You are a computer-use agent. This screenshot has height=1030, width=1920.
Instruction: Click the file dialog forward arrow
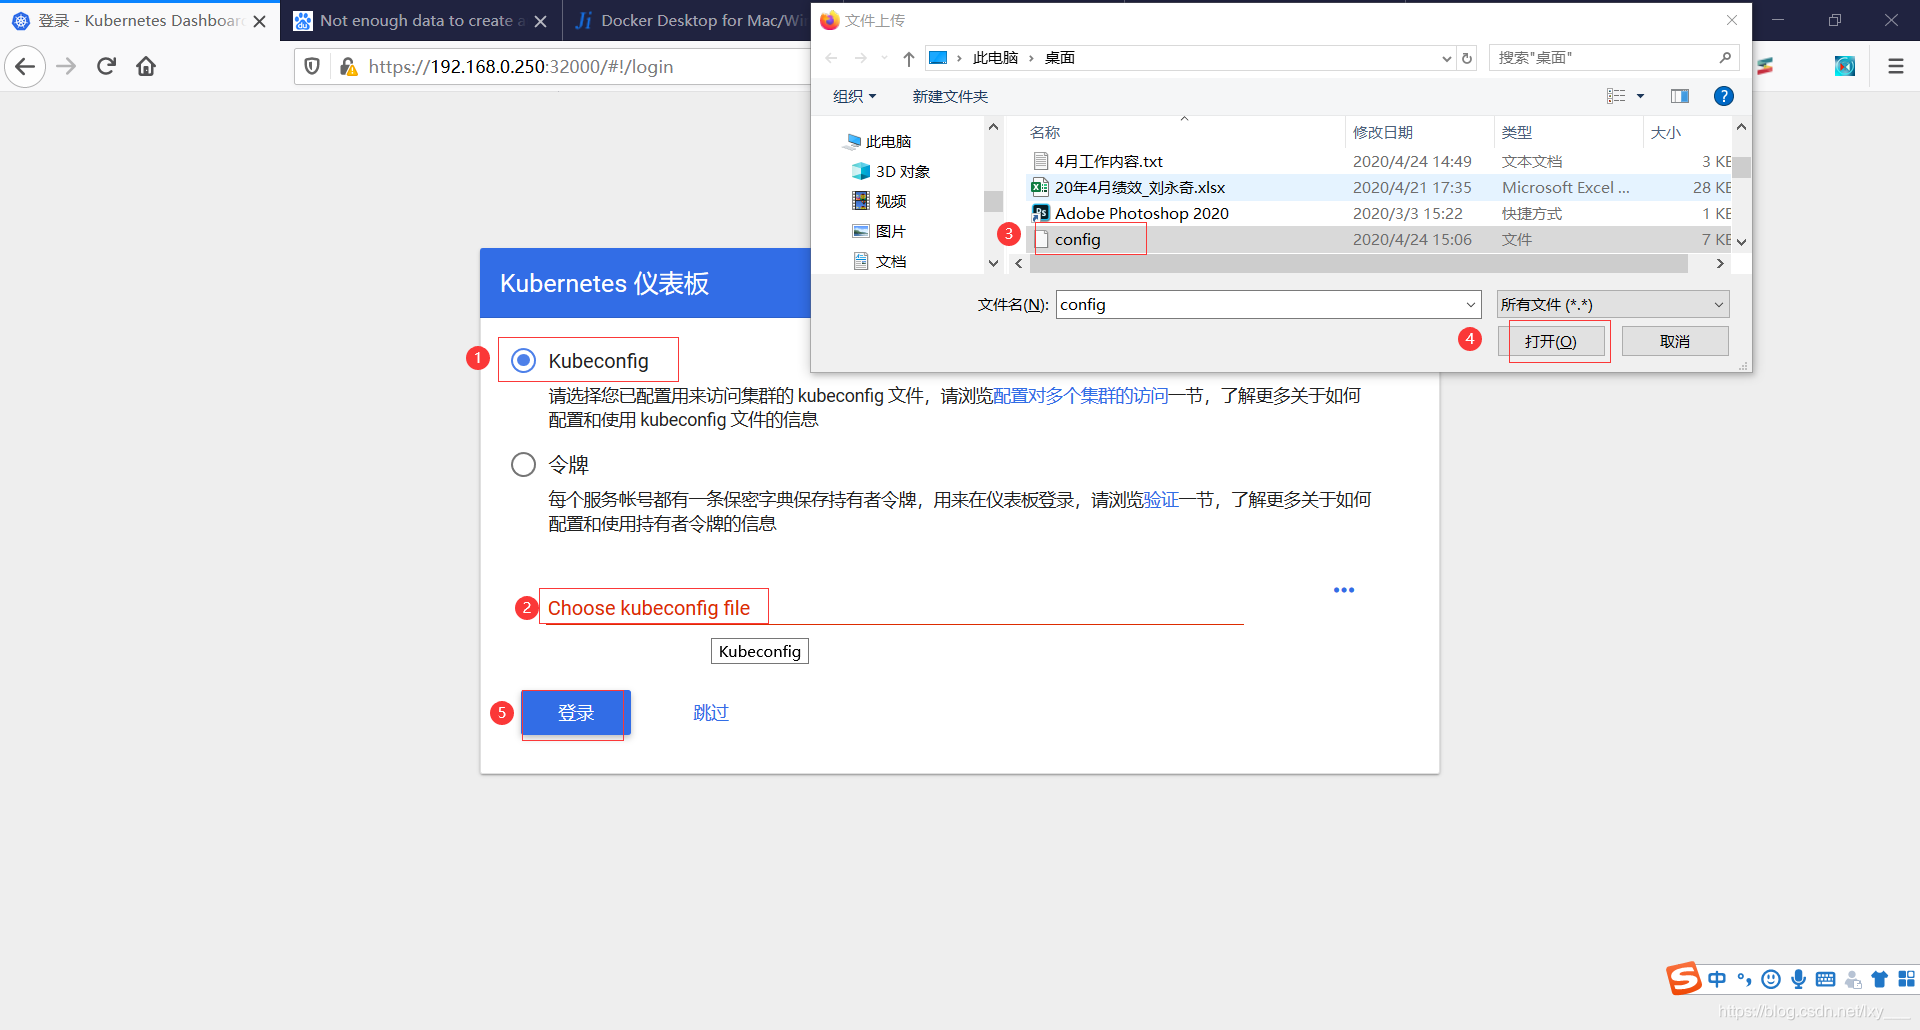(x=860, y=58)
